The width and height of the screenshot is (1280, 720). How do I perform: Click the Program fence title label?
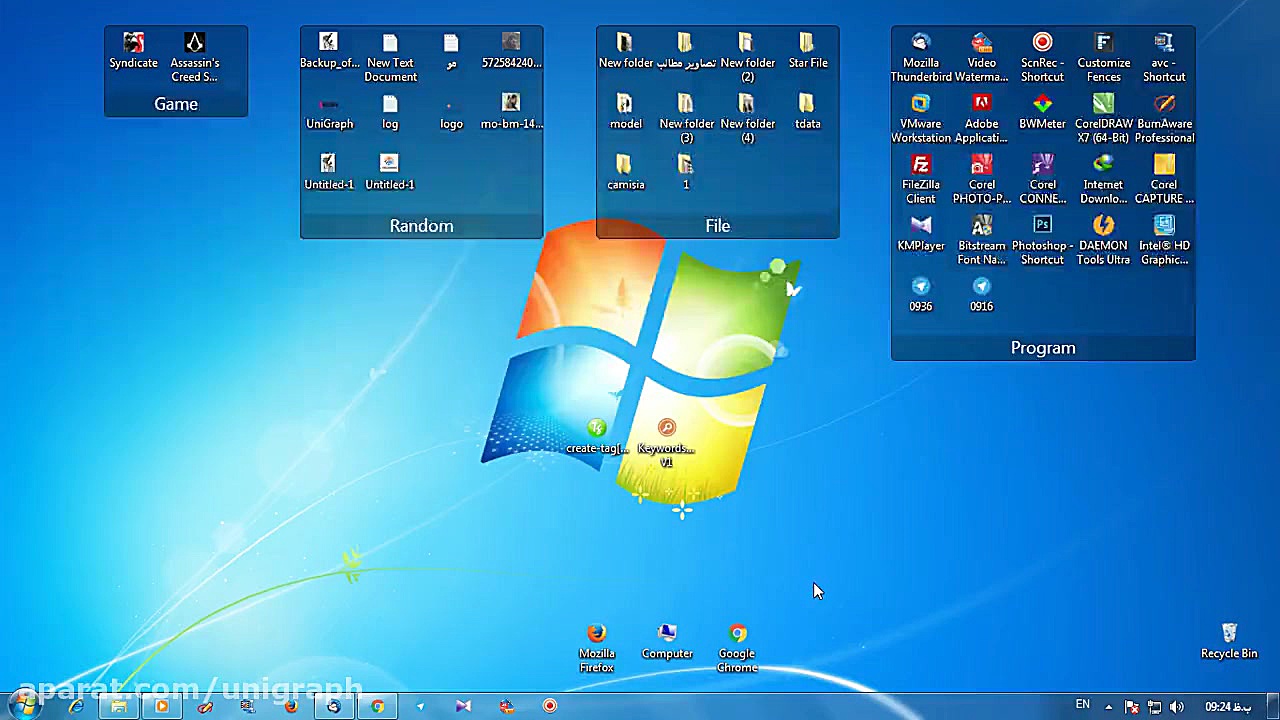[1043, 348]
